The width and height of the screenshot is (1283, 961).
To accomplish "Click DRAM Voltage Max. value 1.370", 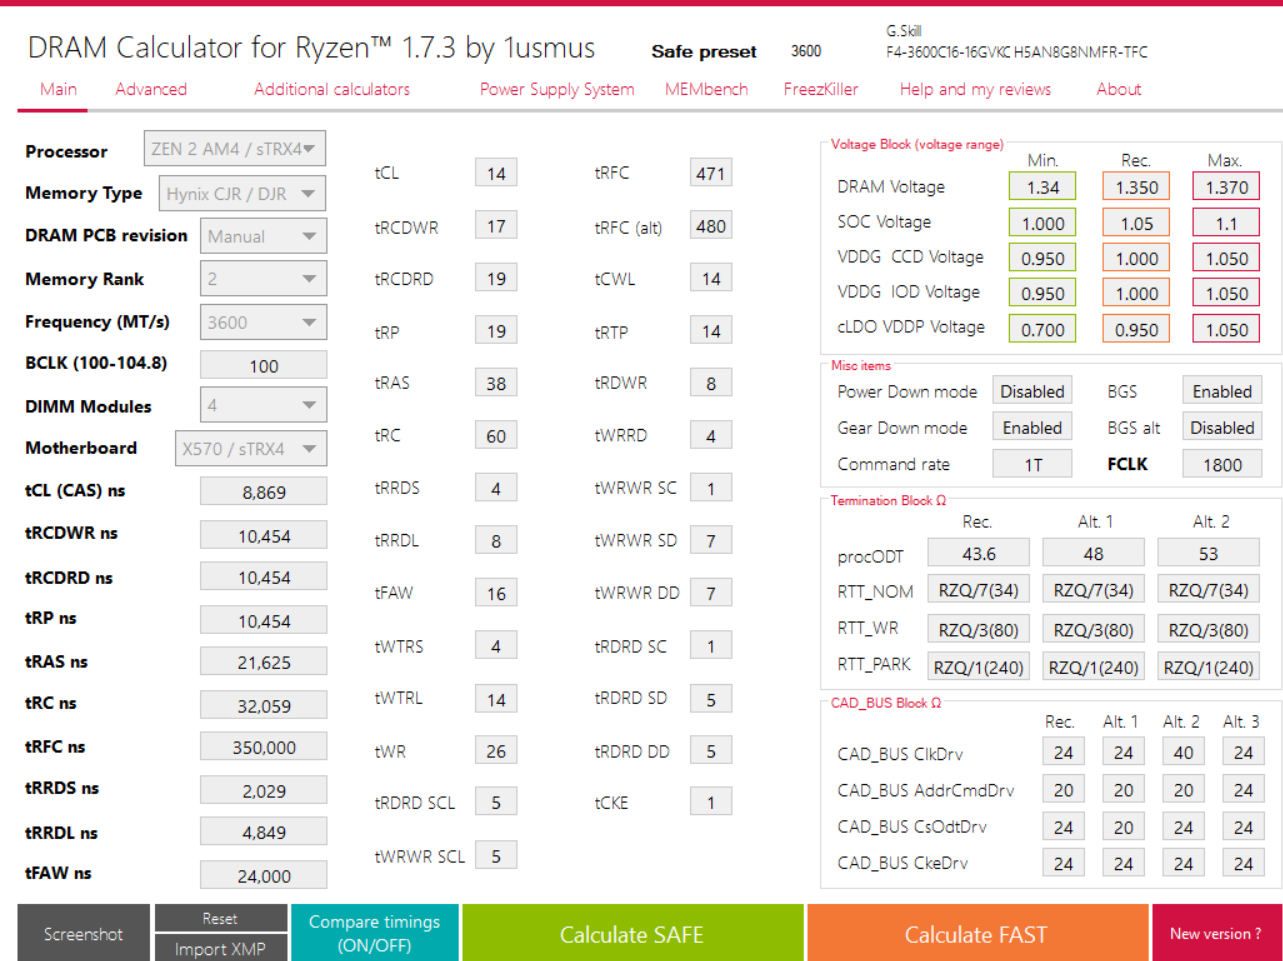I will (1226, 187).
